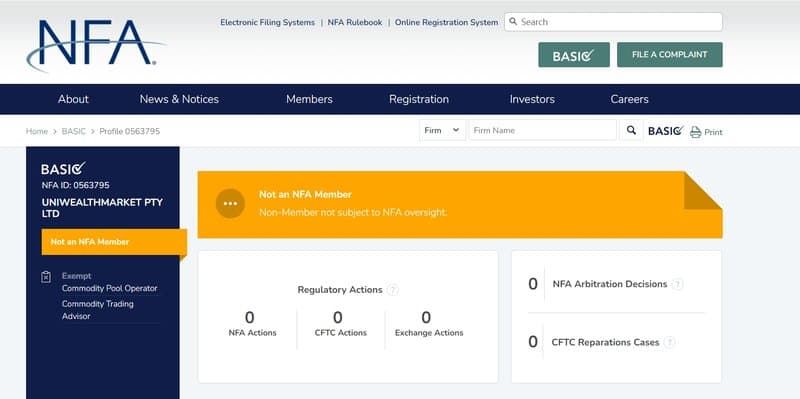Image resolution: width=800 pixels, height=399 pixels.
Task: Click the BASIC logo beside Print
Action: 666,131
